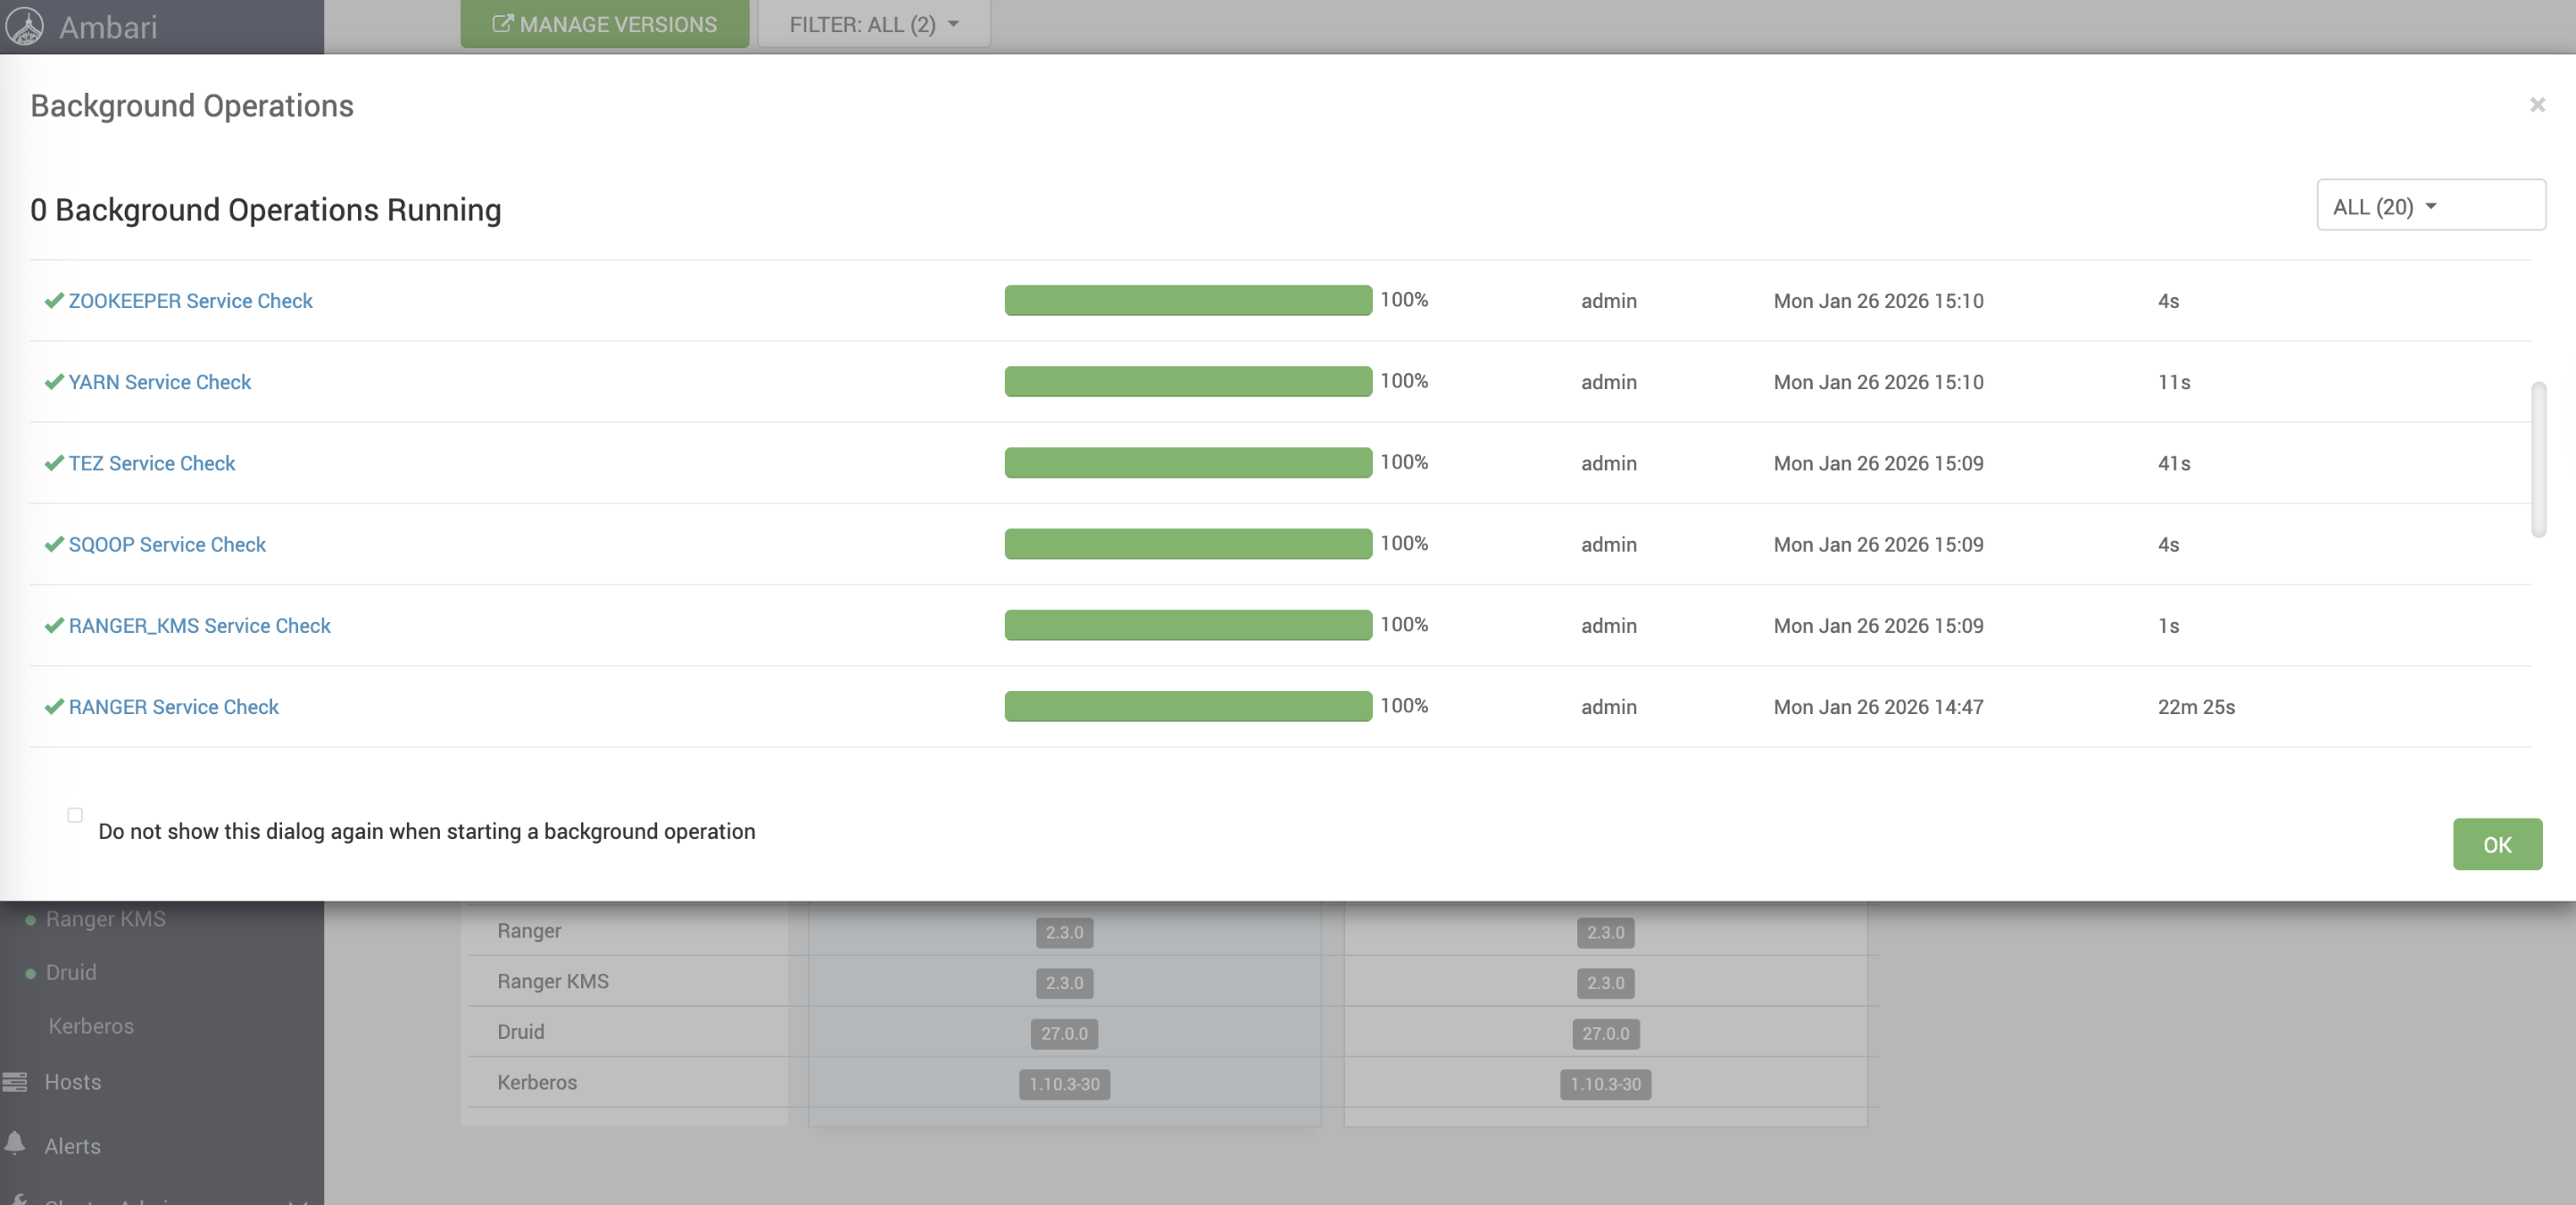Click the checkmark icon beside YARN Service Check
This screenshot has width=2576, height=1205.
click(x=54, y=382)
